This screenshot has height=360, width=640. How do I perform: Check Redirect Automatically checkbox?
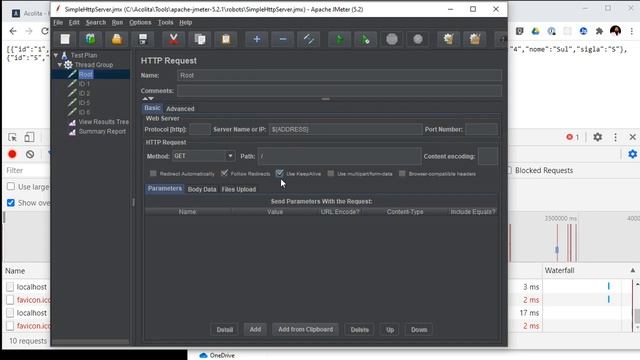[153, 173]
